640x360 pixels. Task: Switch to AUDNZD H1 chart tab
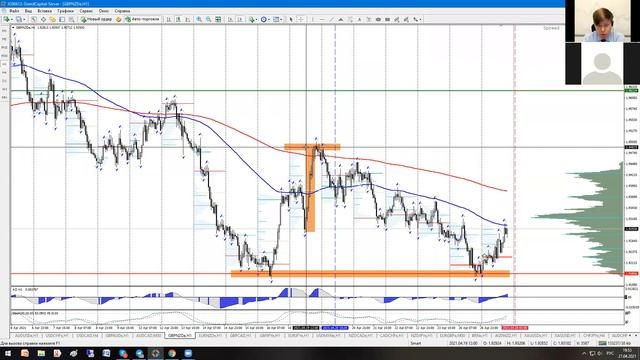pyautogui.click(x=506, y=336)
